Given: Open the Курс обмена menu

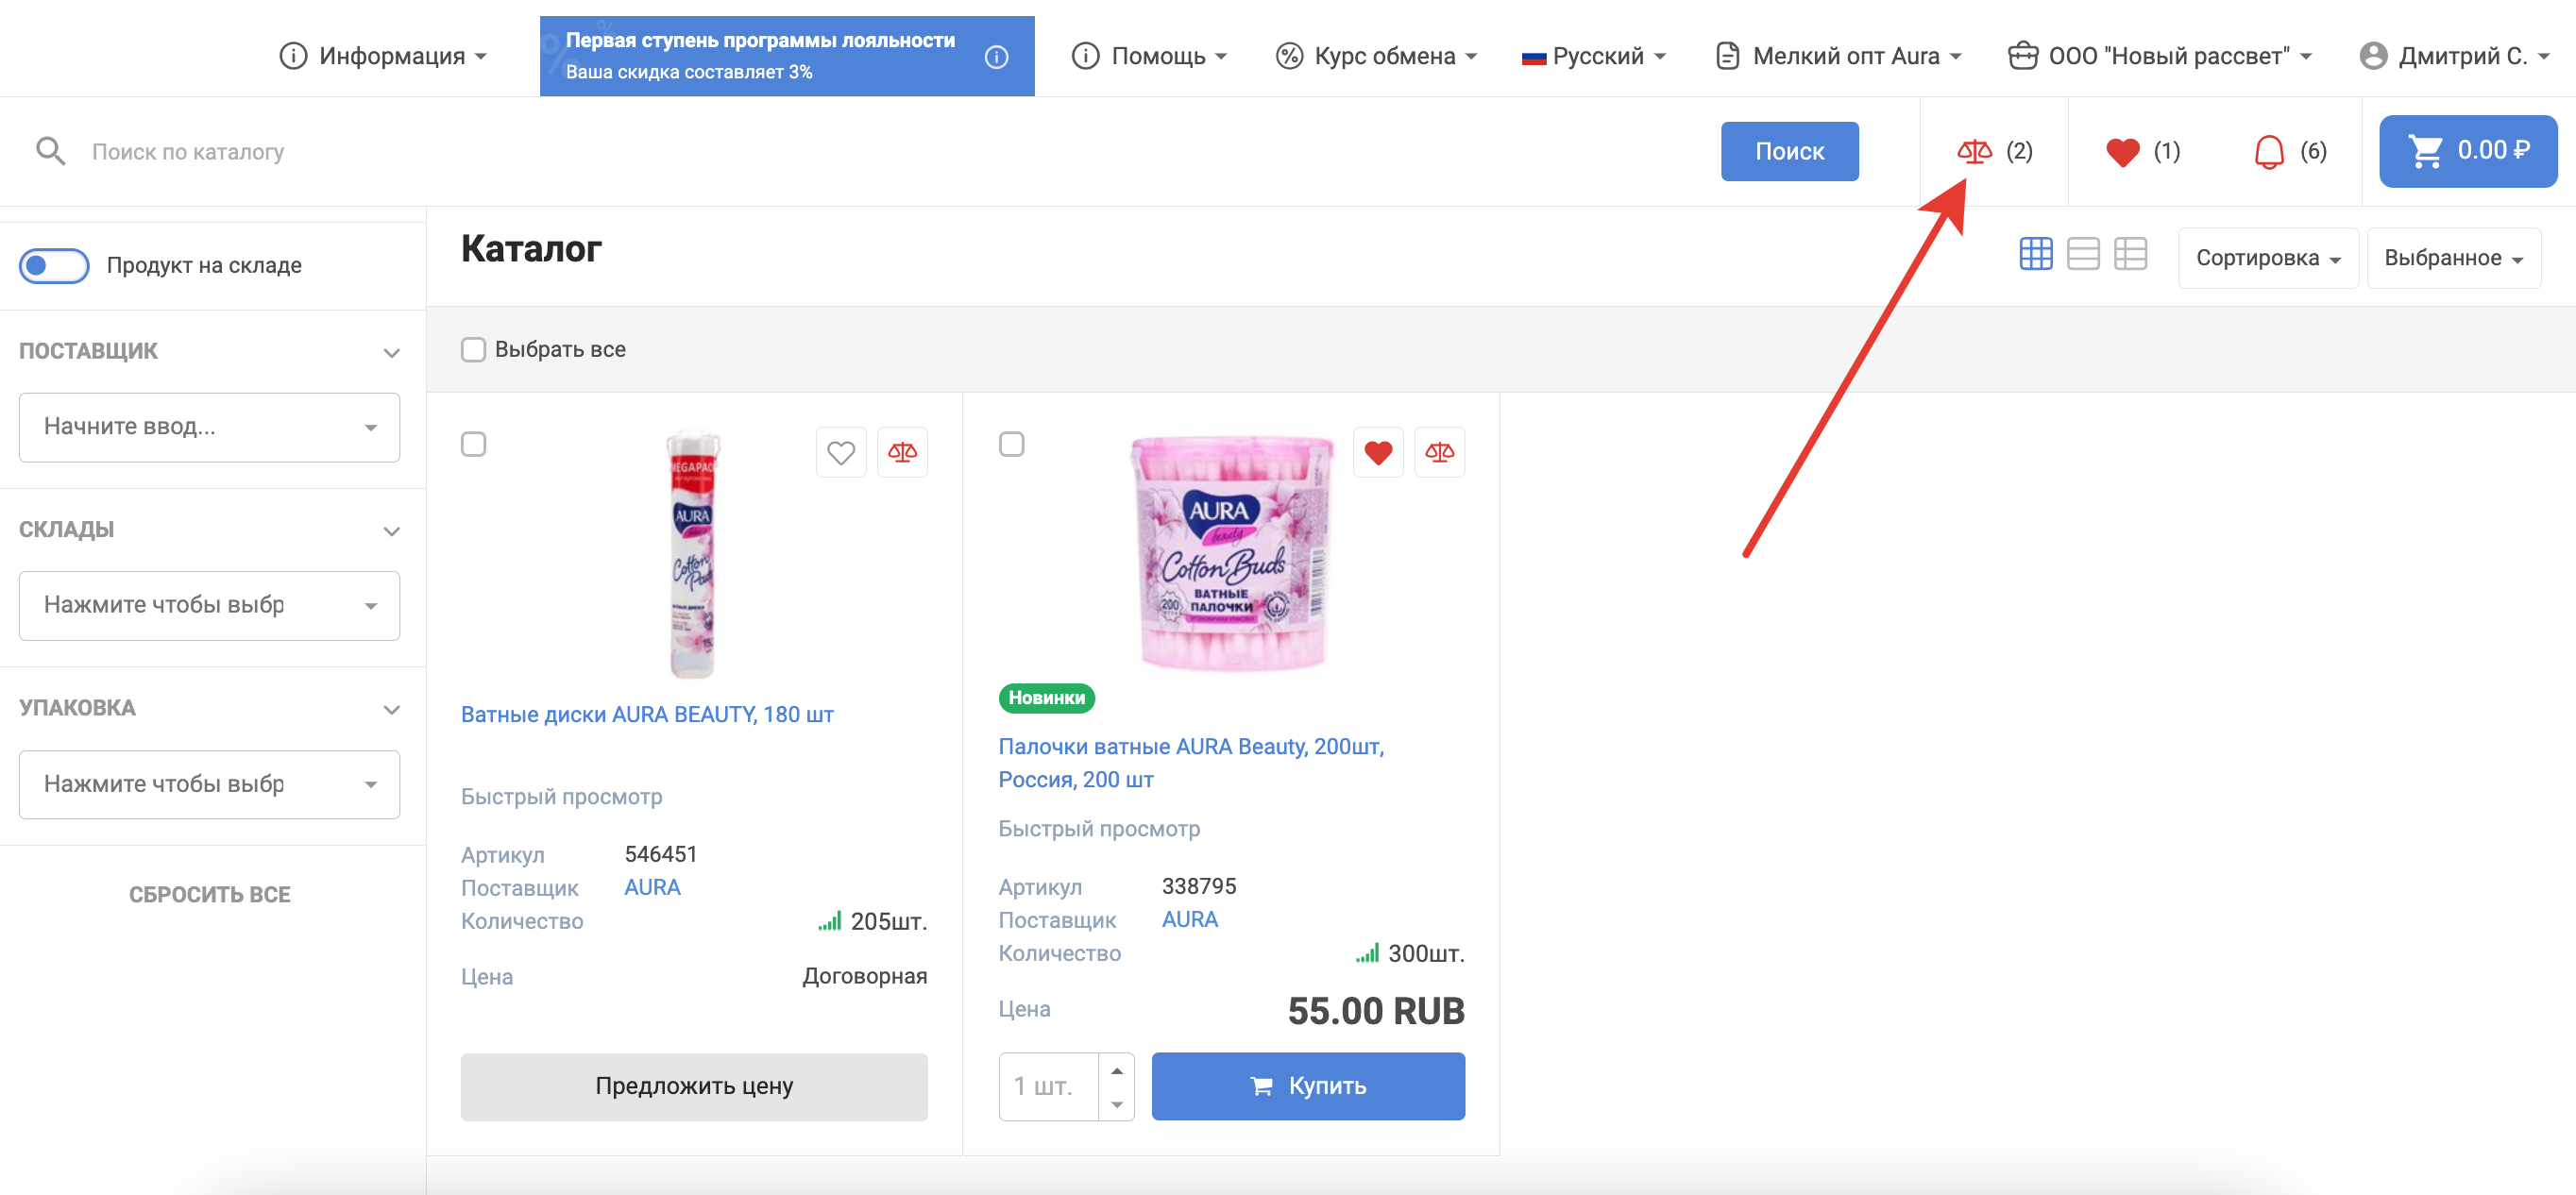Looking at the screenshot, I should click(1376, 56).
